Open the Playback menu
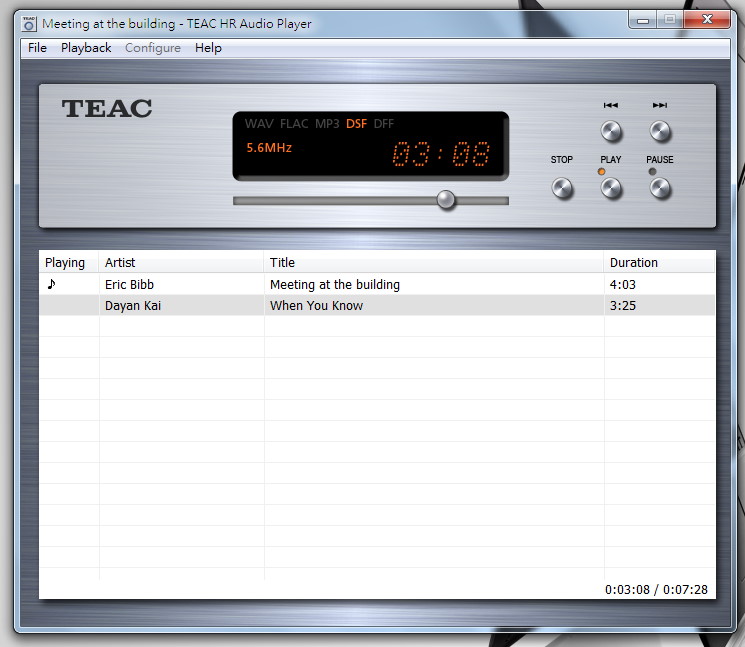 86,48
